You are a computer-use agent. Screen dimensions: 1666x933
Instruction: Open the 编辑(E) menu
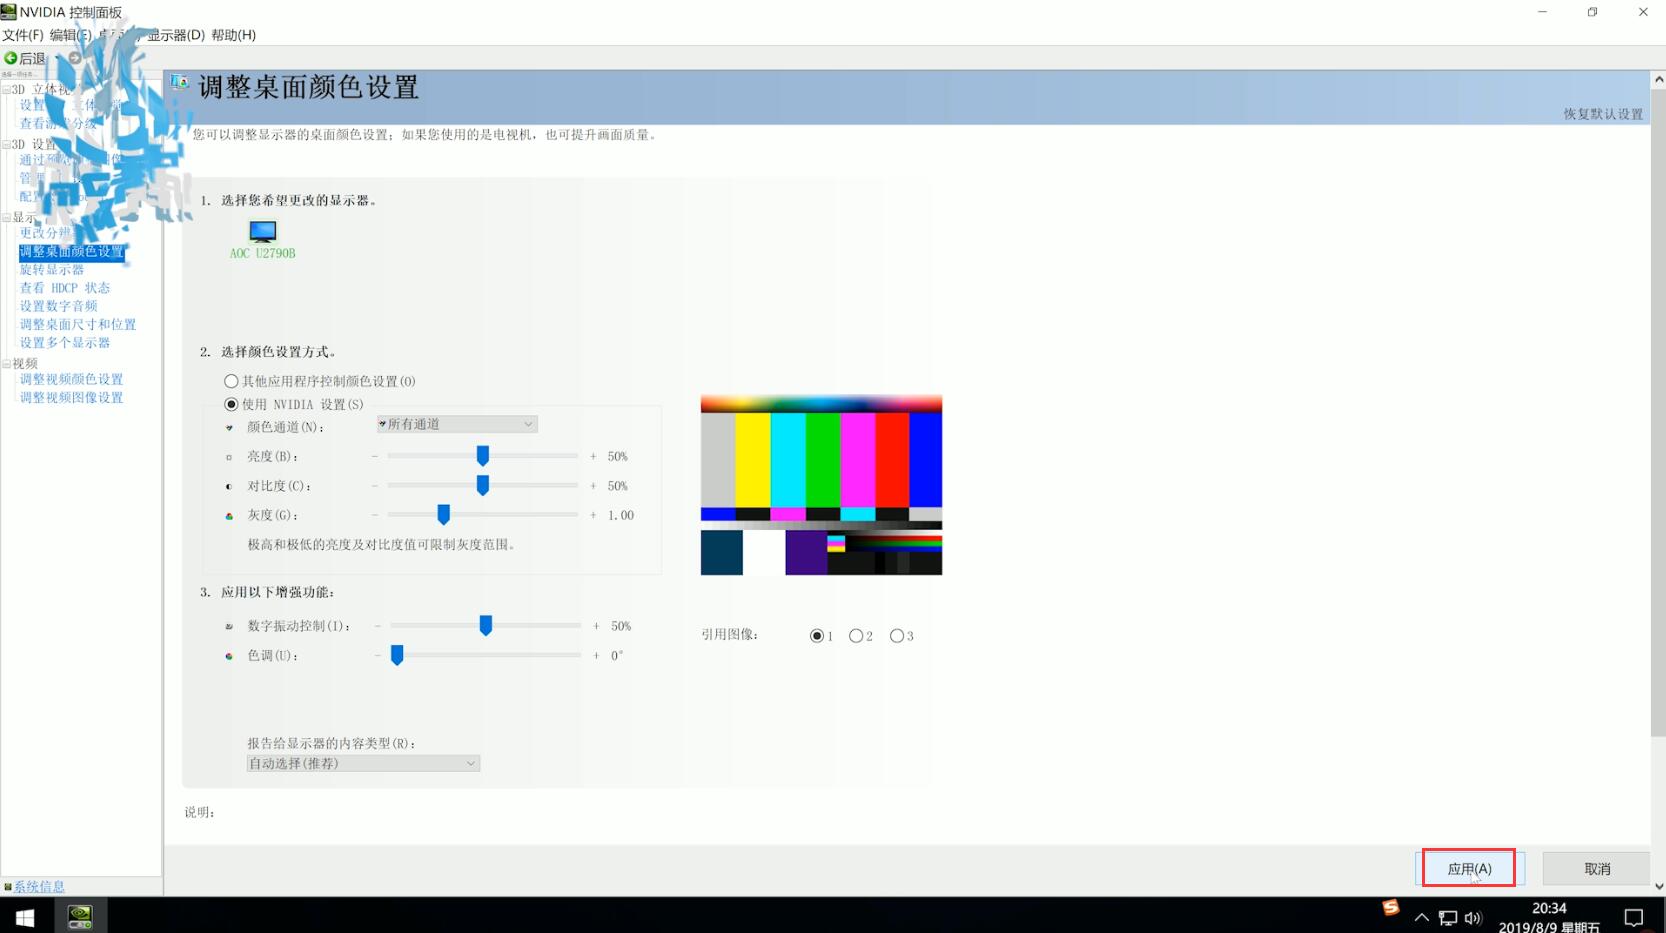(71, 35)
